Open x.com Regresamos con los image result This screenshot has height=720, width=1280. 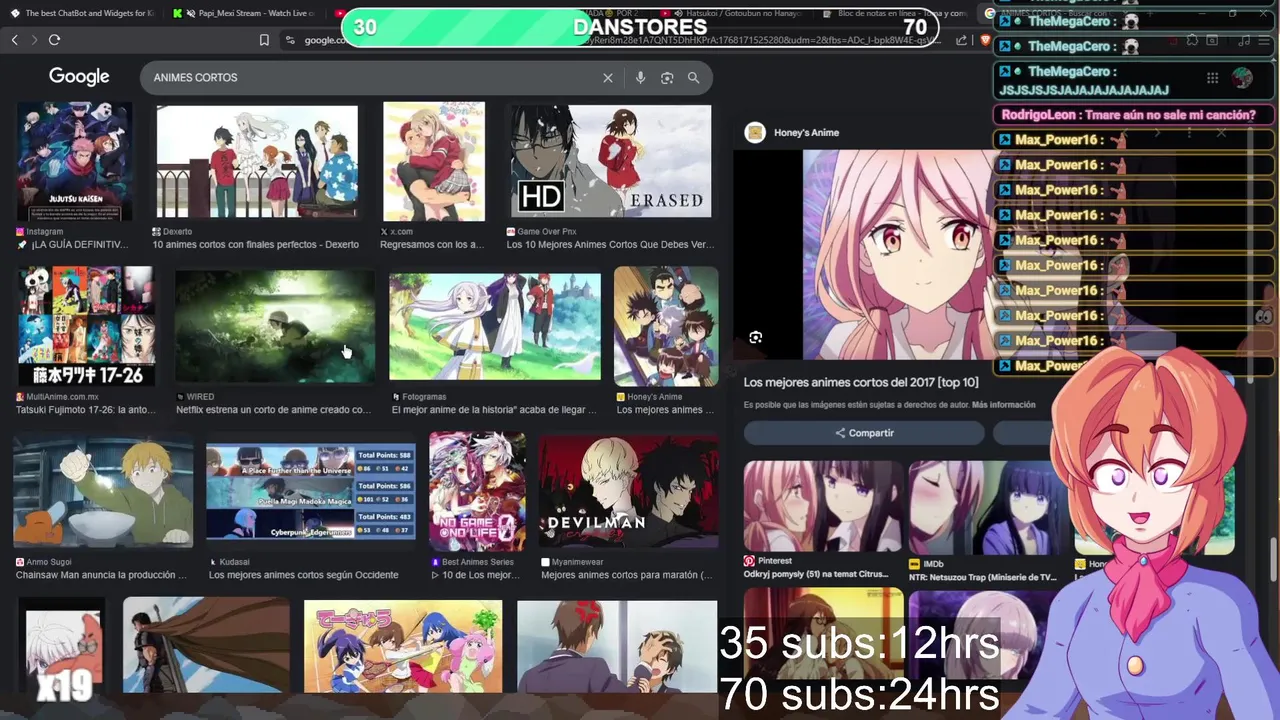click(x=434, y=161)
